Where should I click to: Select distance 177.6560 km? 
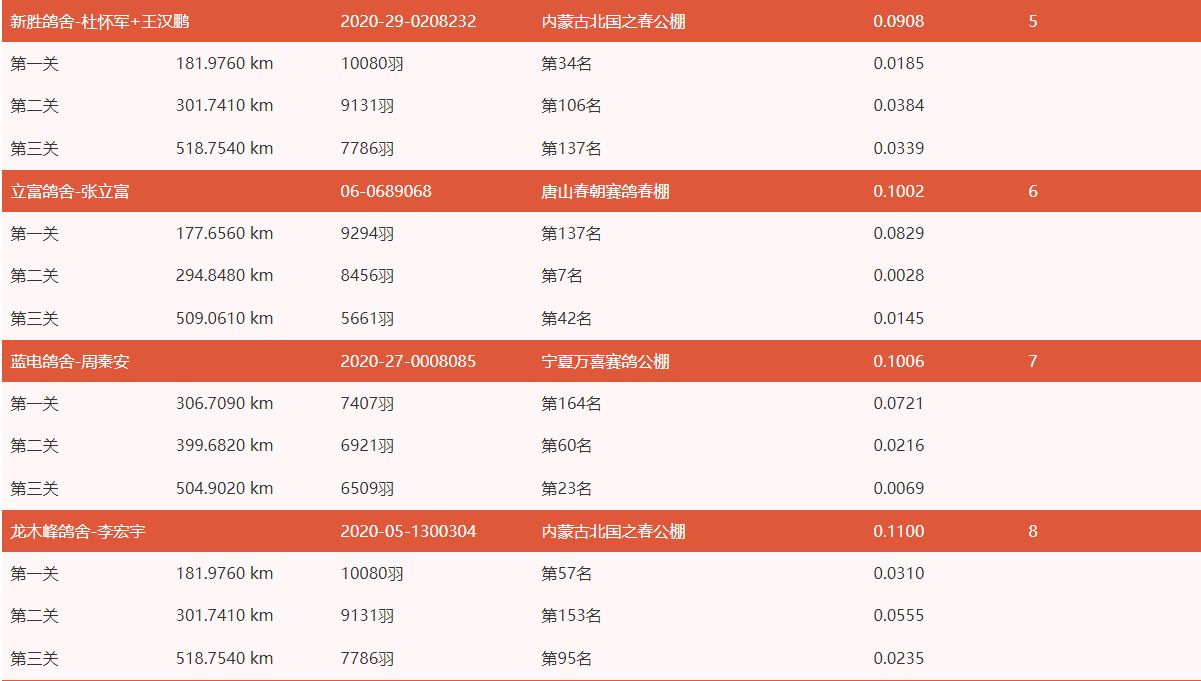225,234
